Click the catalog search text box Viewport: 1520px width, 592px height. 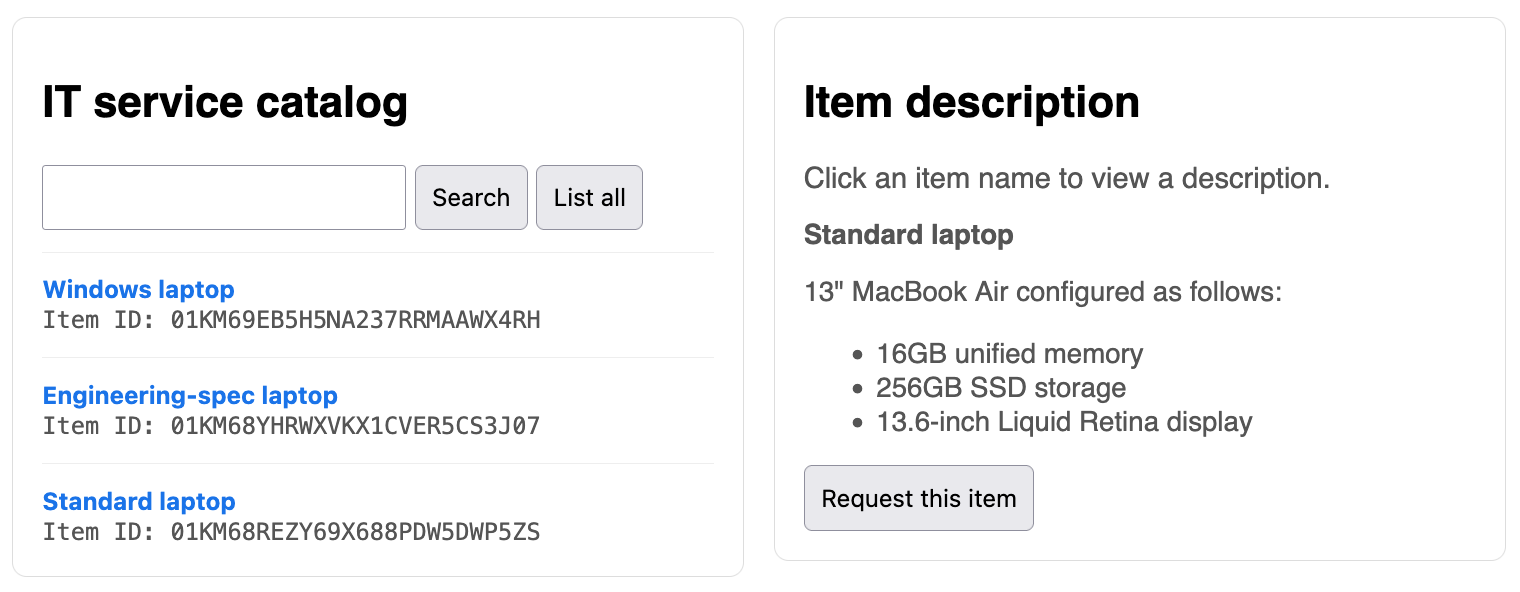click(223, 198)
